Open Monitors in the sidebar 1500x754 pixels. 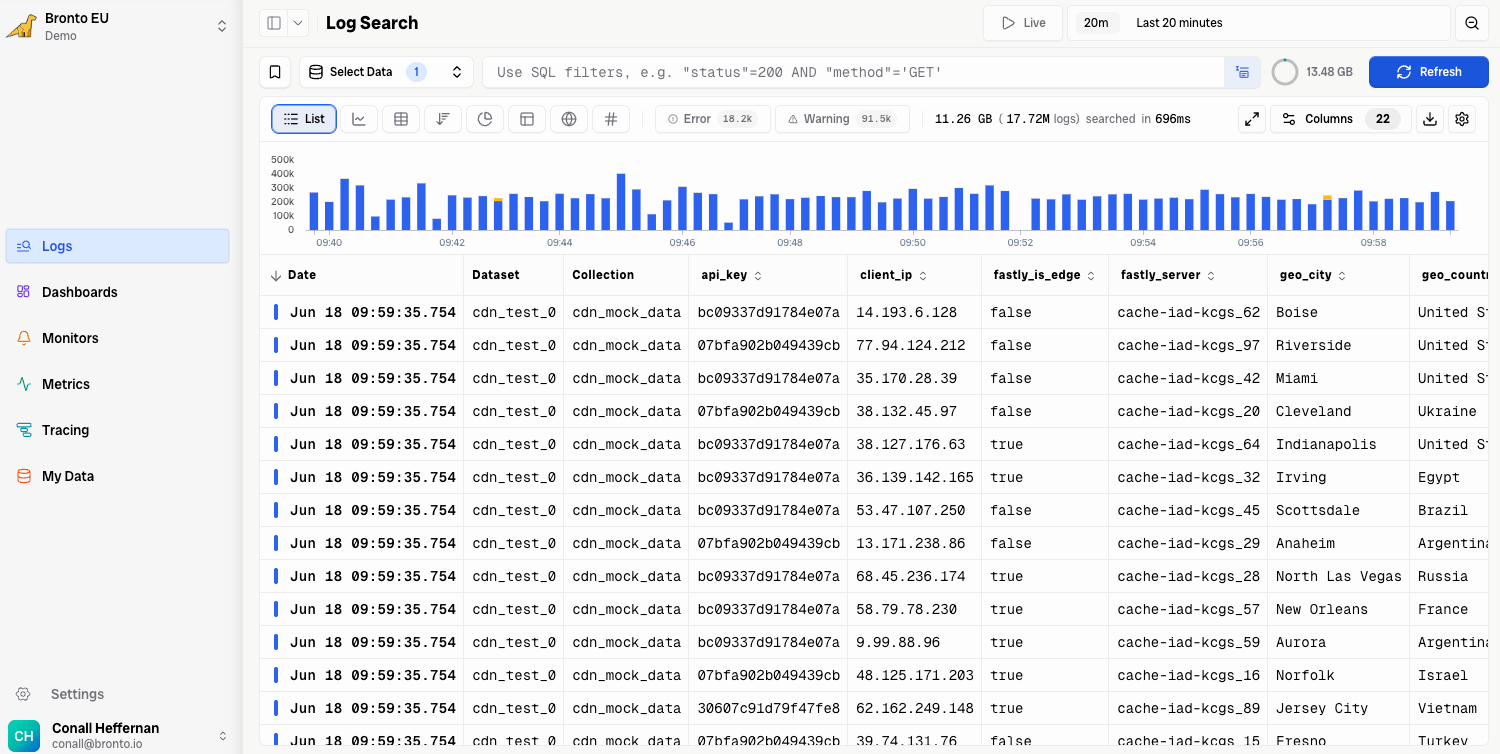pos(118,338)
